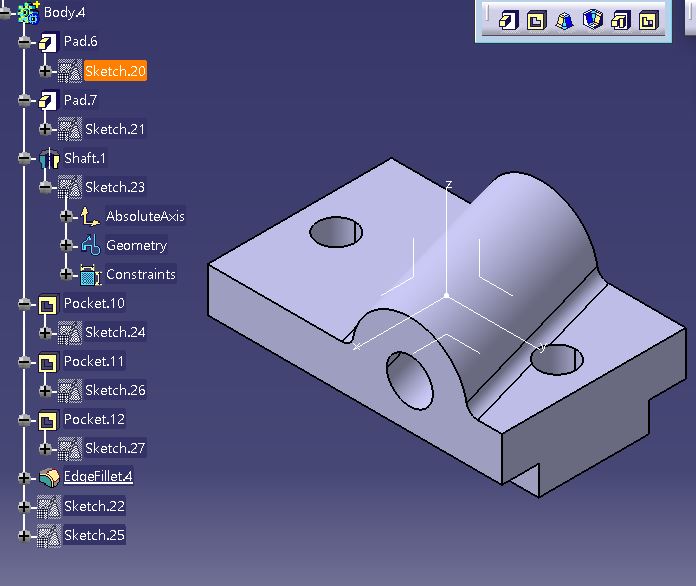Select the highlighted "Sketch.20" label
Image resolution: width=696 pixels, height=586 pixels.
point(115,71)
